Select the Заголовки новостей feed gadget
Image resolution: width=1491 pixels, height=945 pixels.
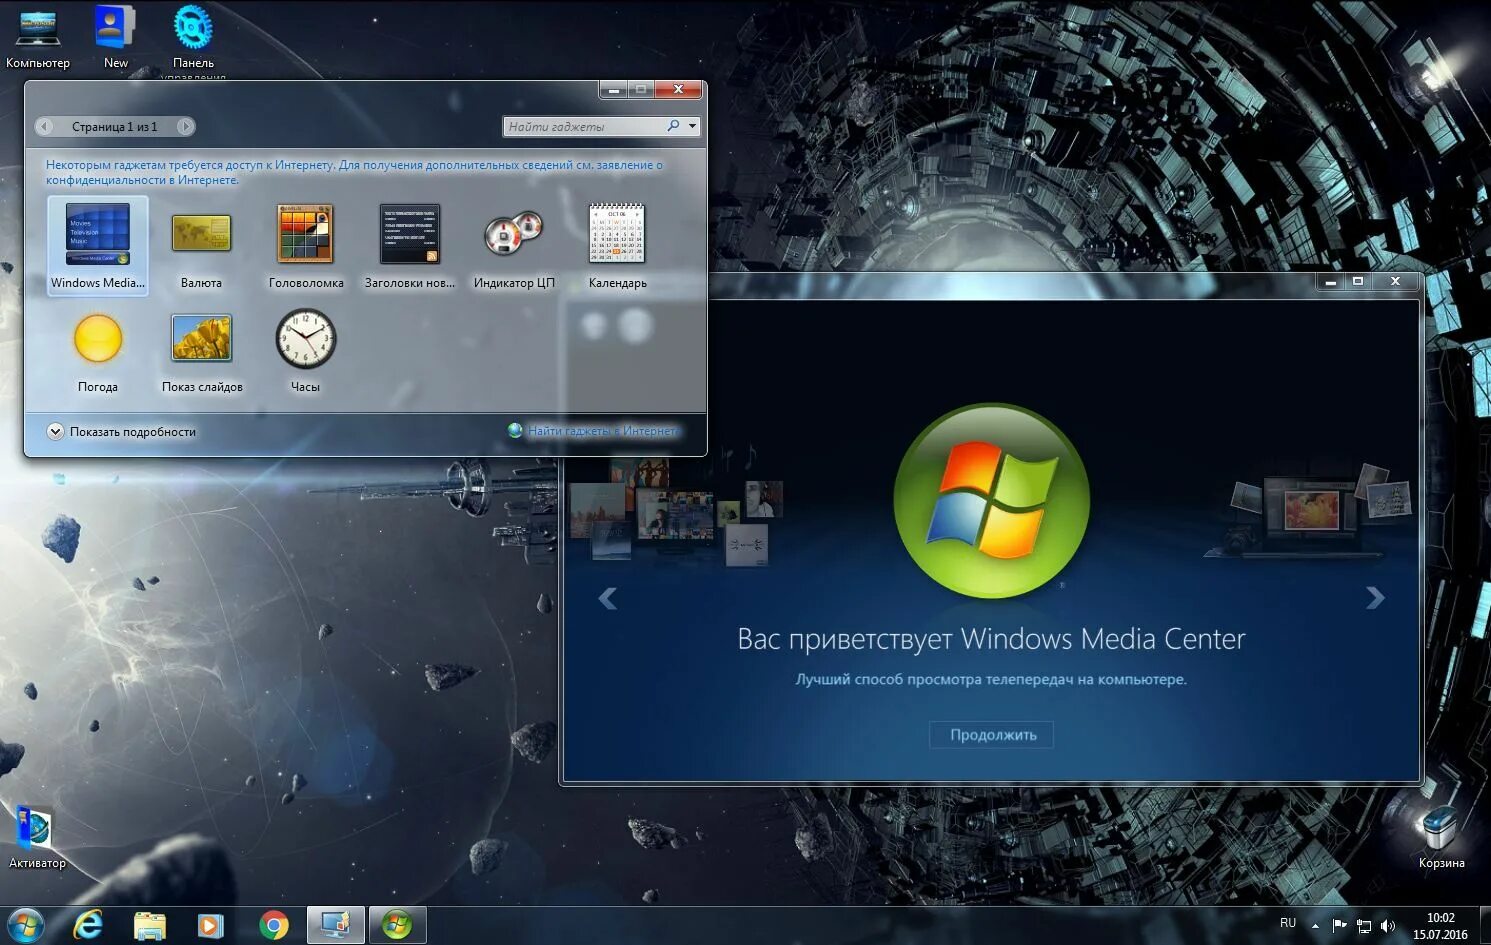409,246
